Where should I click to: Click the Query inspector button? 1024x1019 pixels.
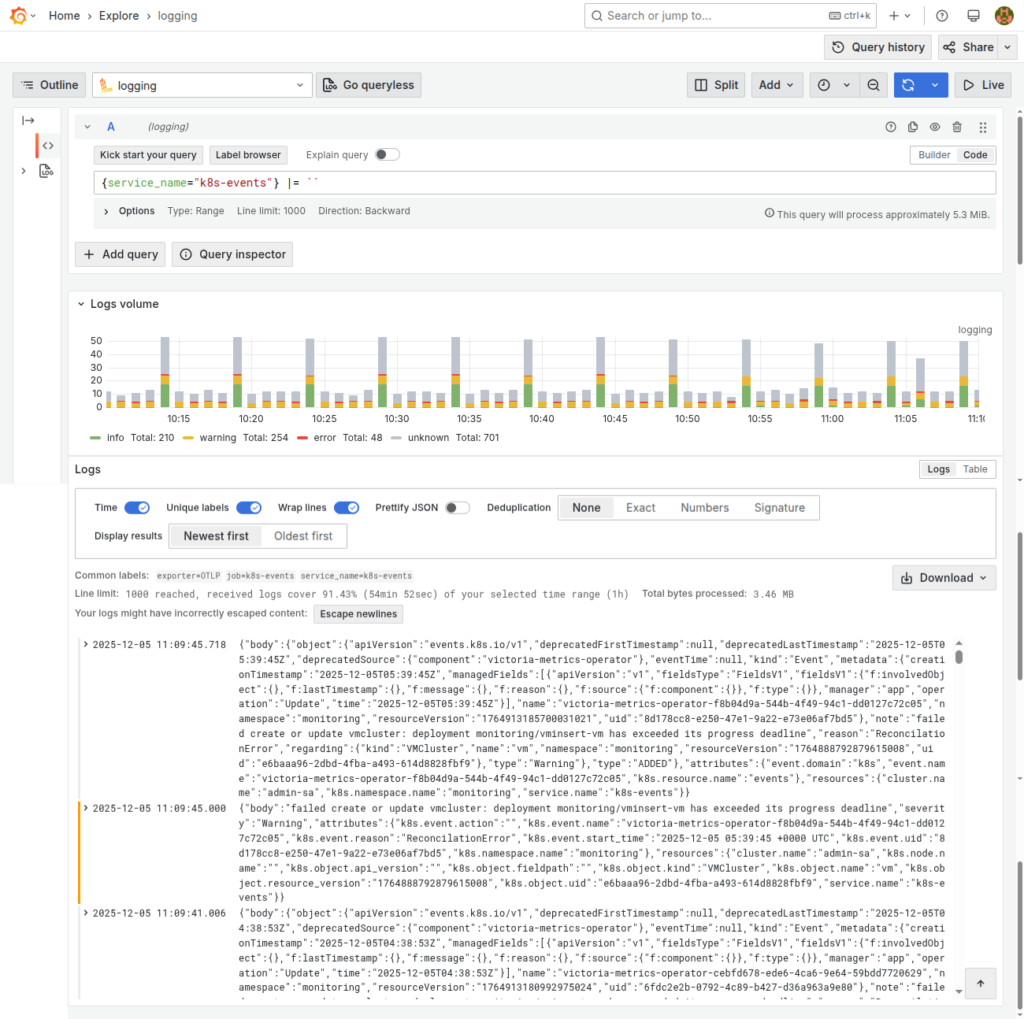coord(233,254)
